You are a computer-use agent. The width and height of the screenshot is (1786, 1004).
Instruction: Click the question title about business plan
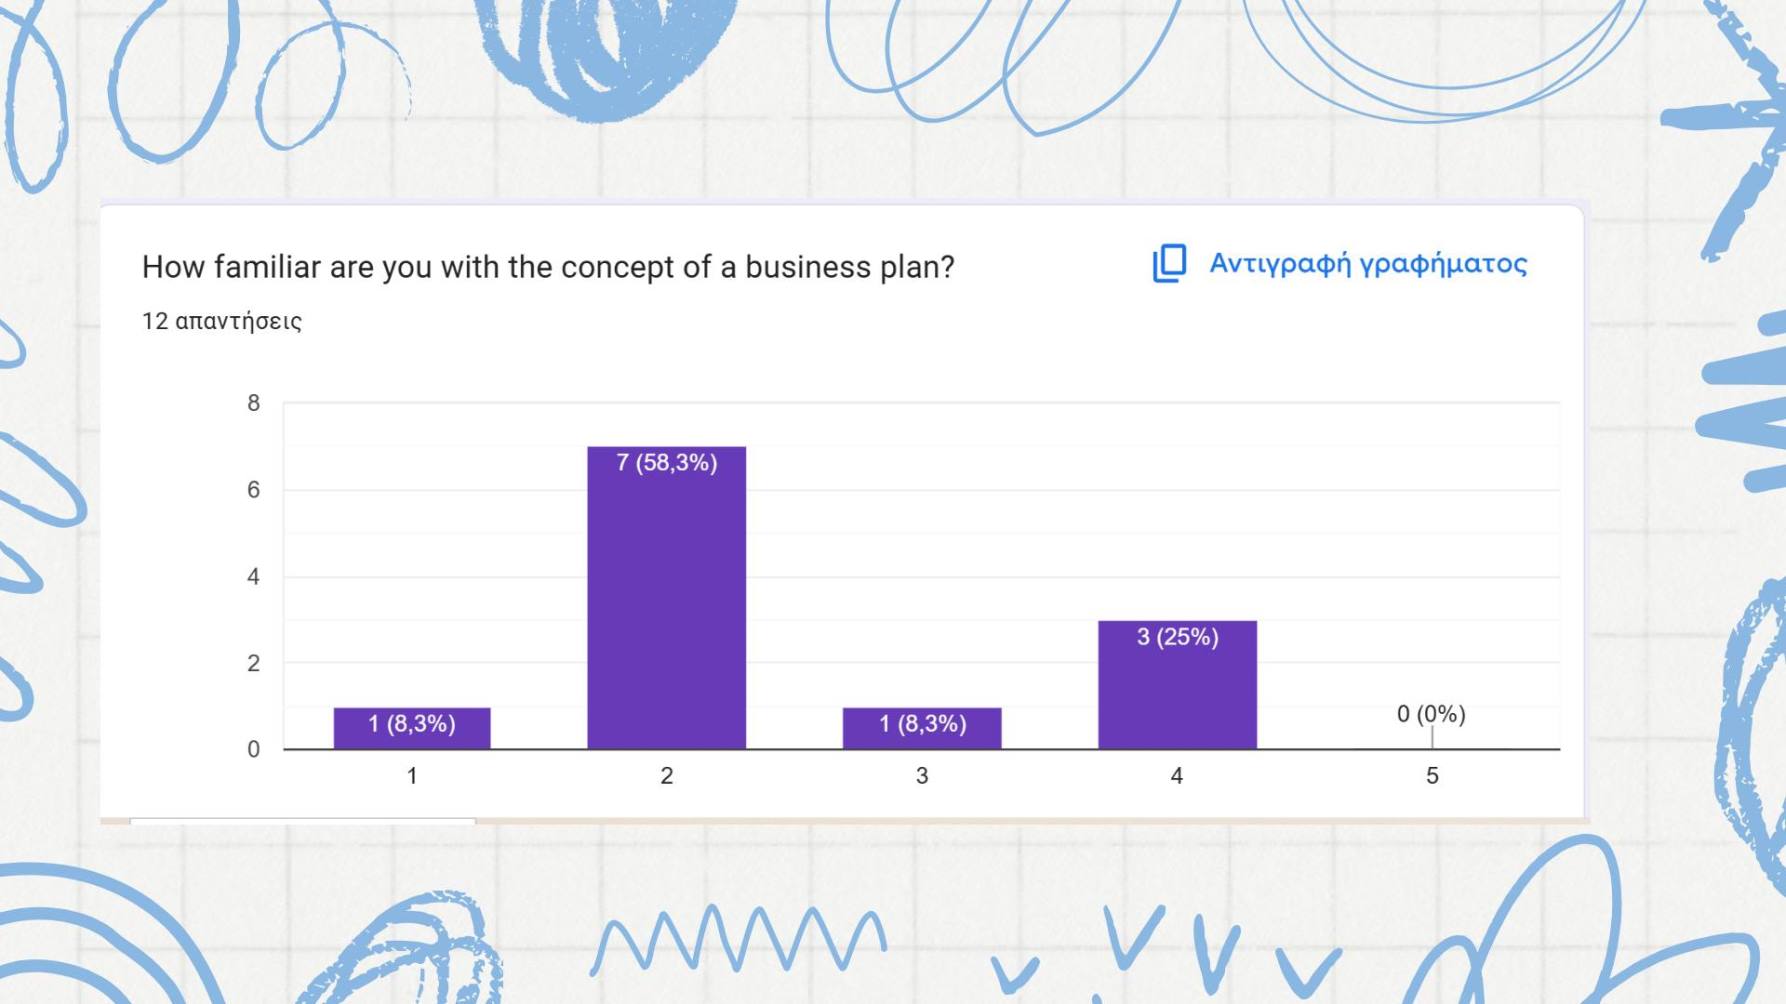click(548, 267)
